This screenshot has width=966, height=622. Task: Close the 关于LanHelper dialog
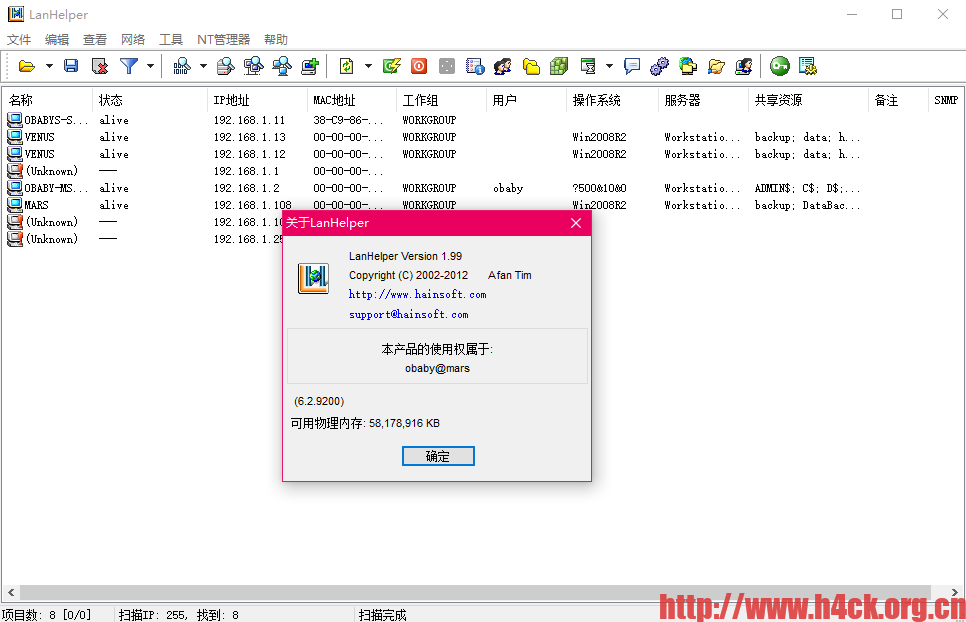click(x=576, y=223)
